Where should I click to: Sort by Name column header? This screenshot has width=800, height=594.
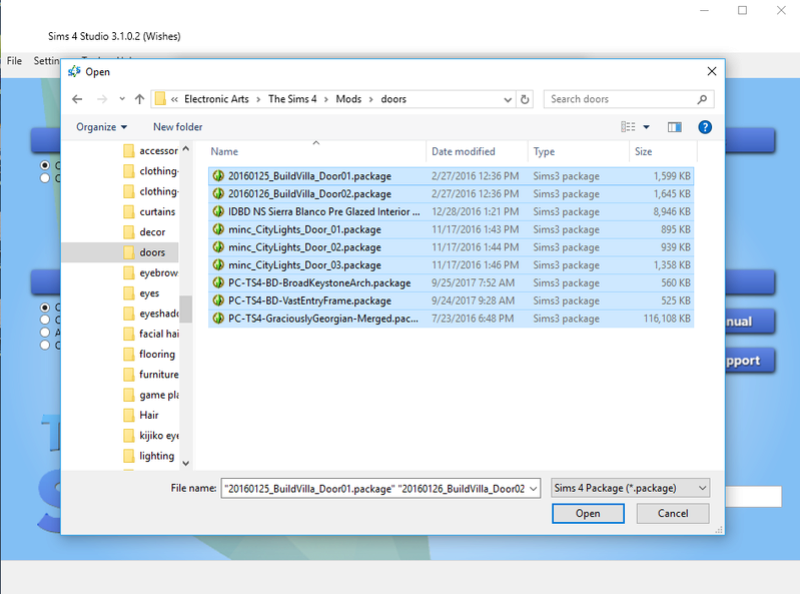224,152
